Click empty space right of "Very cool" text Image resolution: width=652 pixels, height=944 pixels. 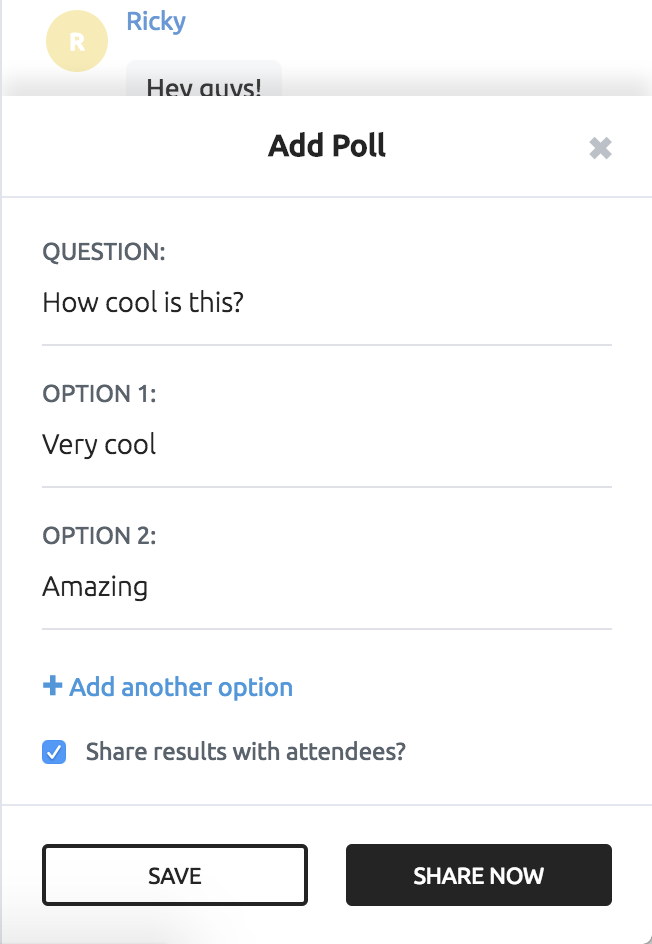point(385,444)
